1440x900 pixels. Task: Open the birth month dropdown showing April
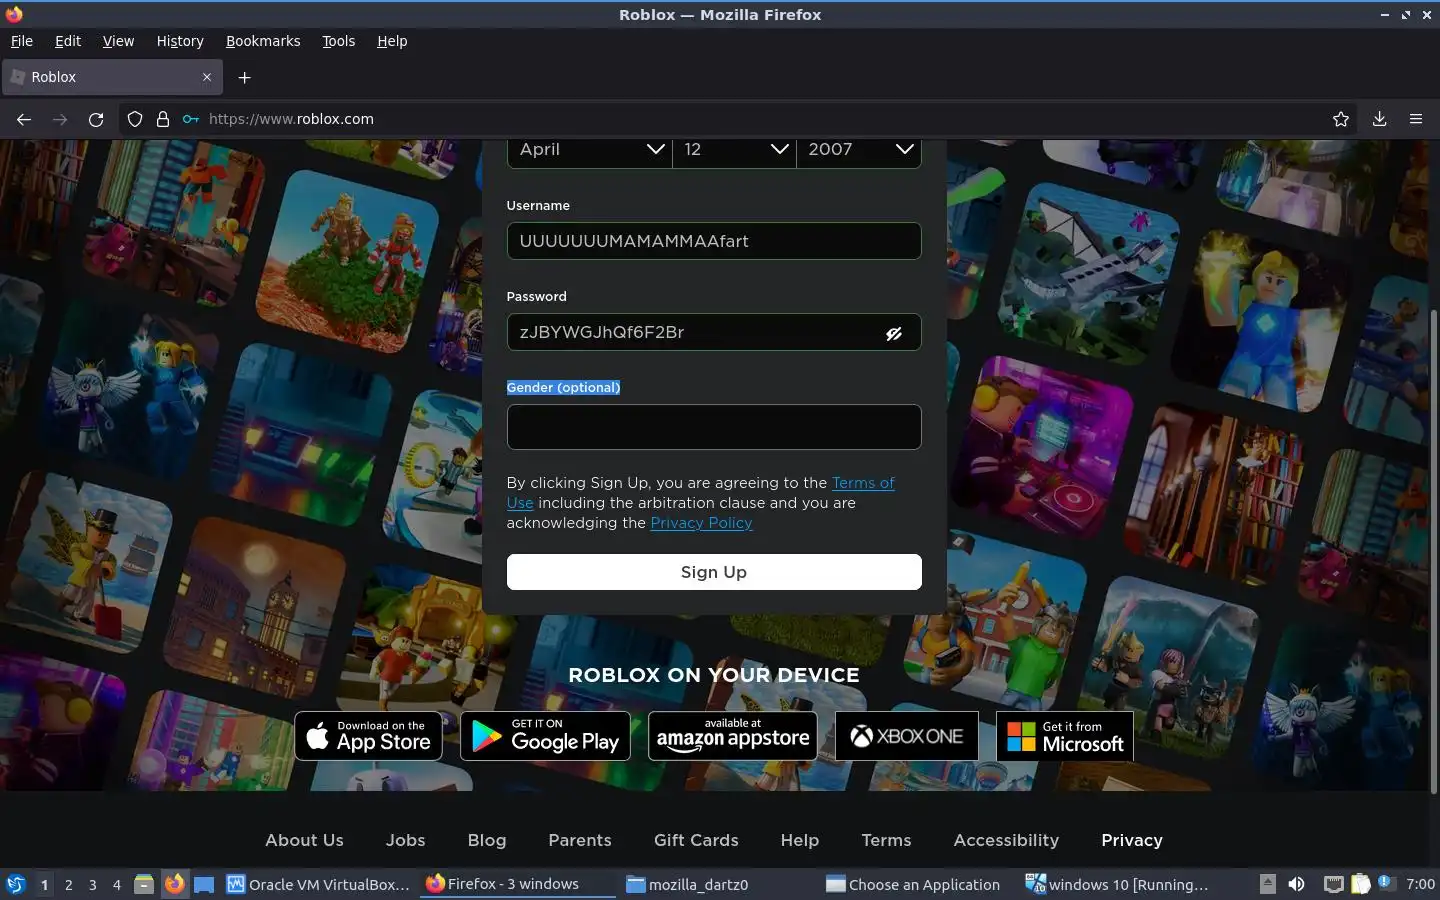[x=589, y=150]
